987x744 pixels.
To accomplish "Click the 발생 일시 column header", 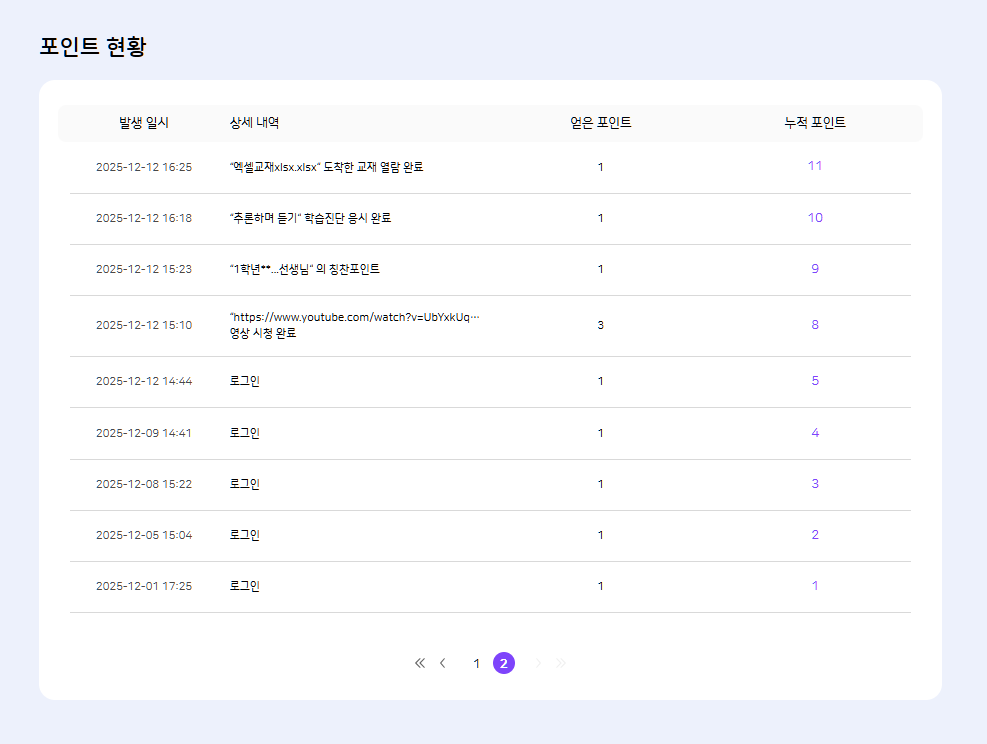I will (x=144, y=123).
